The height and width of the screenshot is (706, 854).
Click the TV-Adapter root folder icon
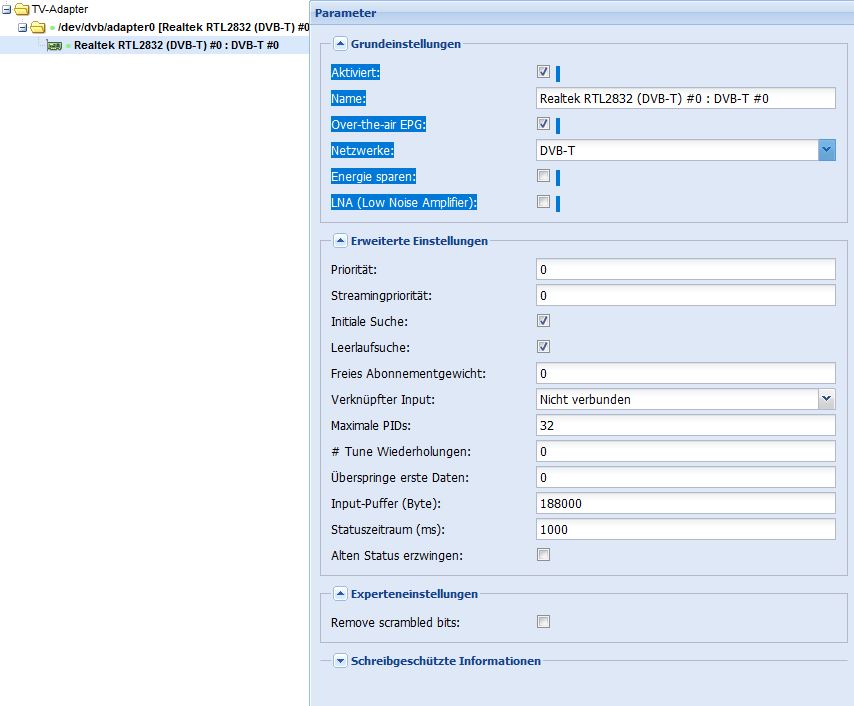click(22, 9)
